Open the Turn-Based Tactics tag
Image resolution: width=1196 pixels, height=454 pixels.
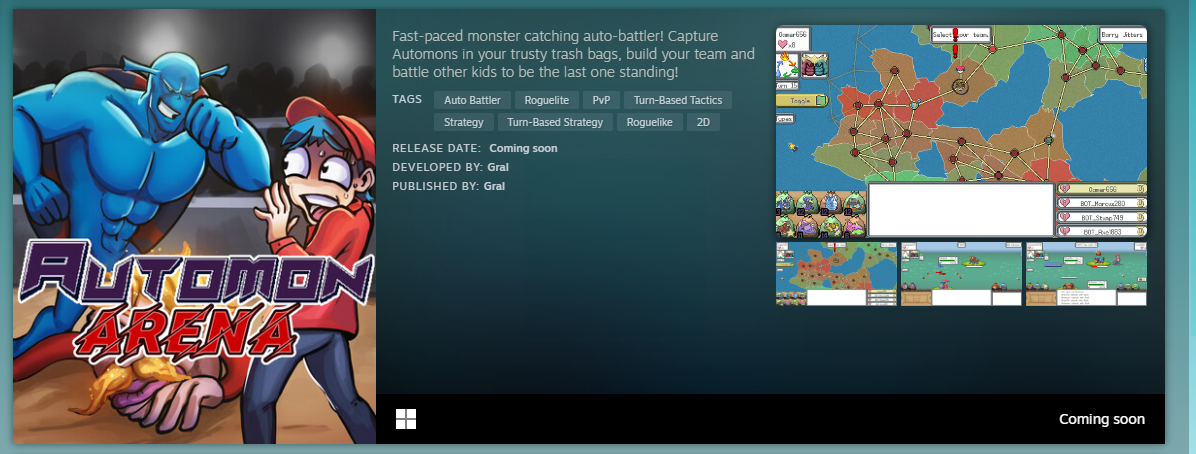[x=678, y=100]
